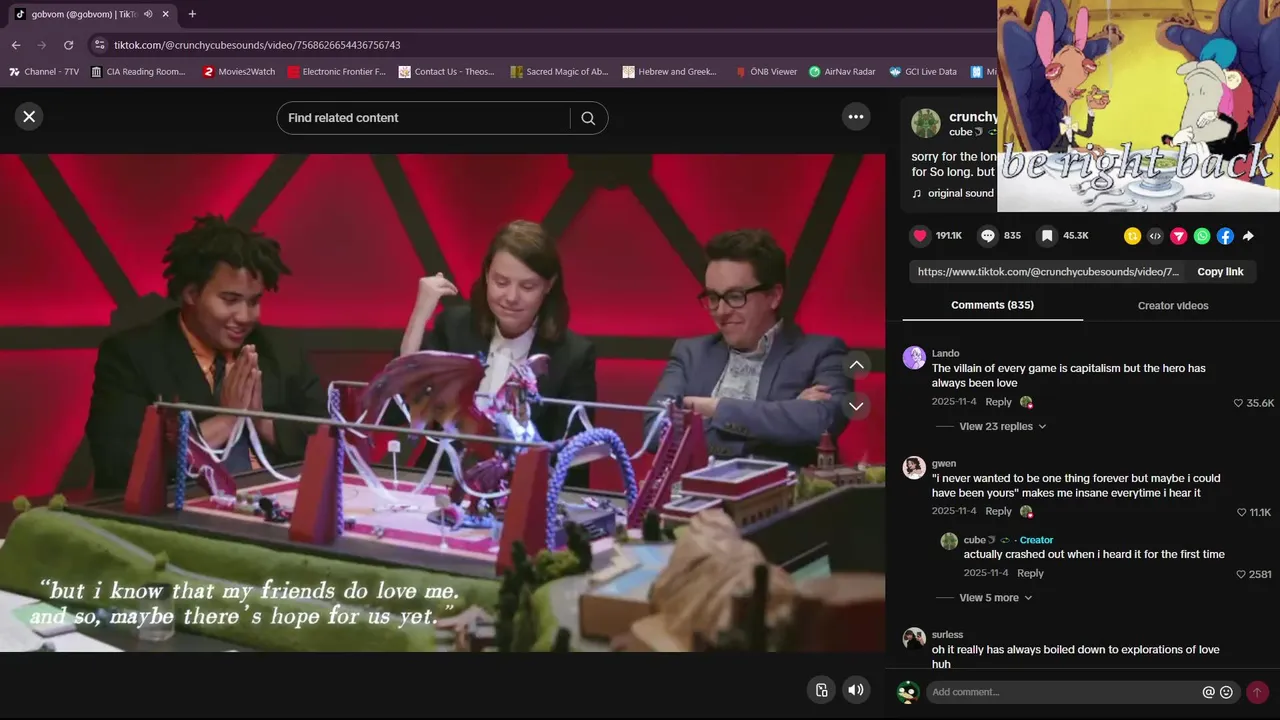Open the Contact Us - Theos bookmark
The image size is (1280, 720).
(447, 72)
